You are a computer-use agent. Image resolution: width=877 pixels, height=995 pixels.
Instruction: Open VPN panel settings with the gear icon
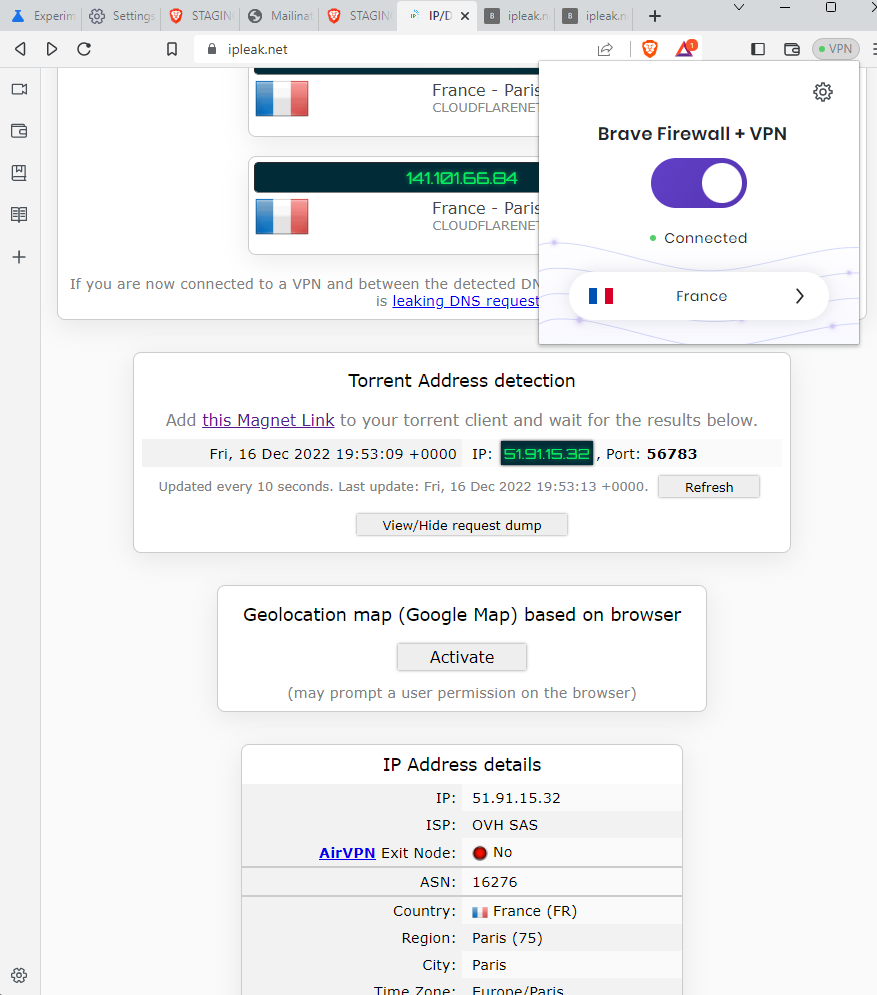[x=822, y=91]
